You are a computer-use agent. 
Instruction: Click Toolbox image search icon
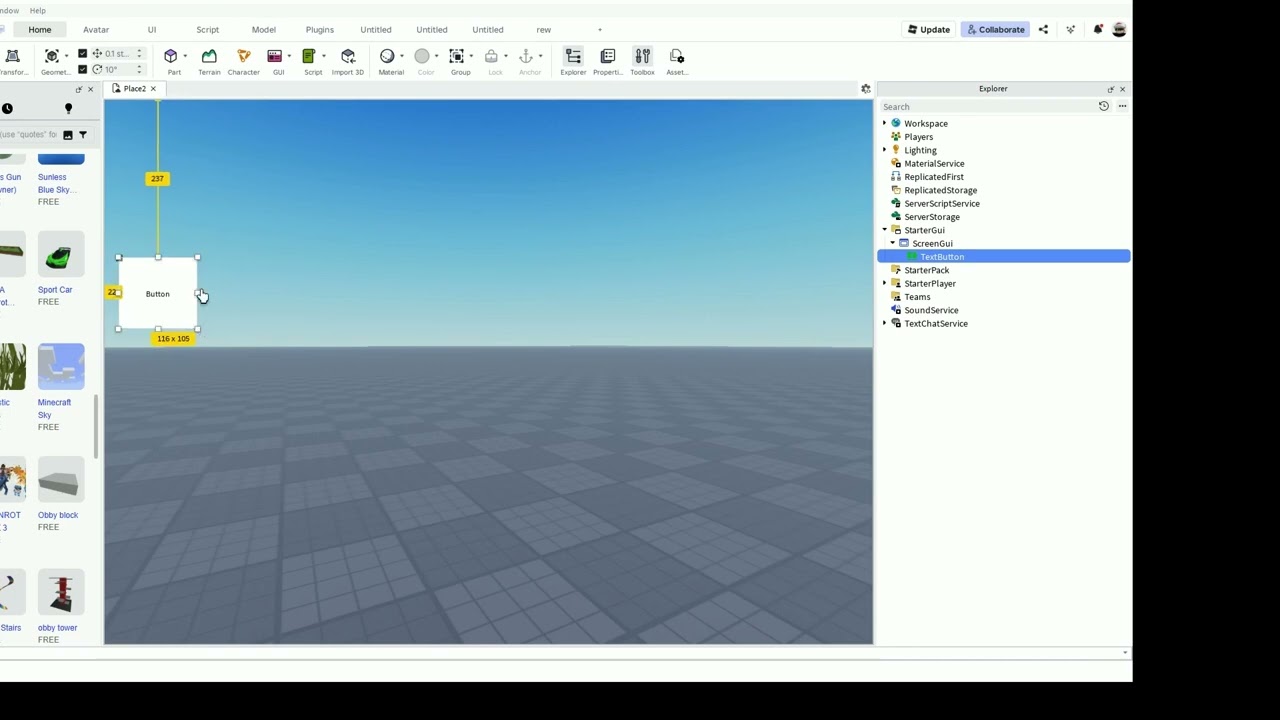68,135
